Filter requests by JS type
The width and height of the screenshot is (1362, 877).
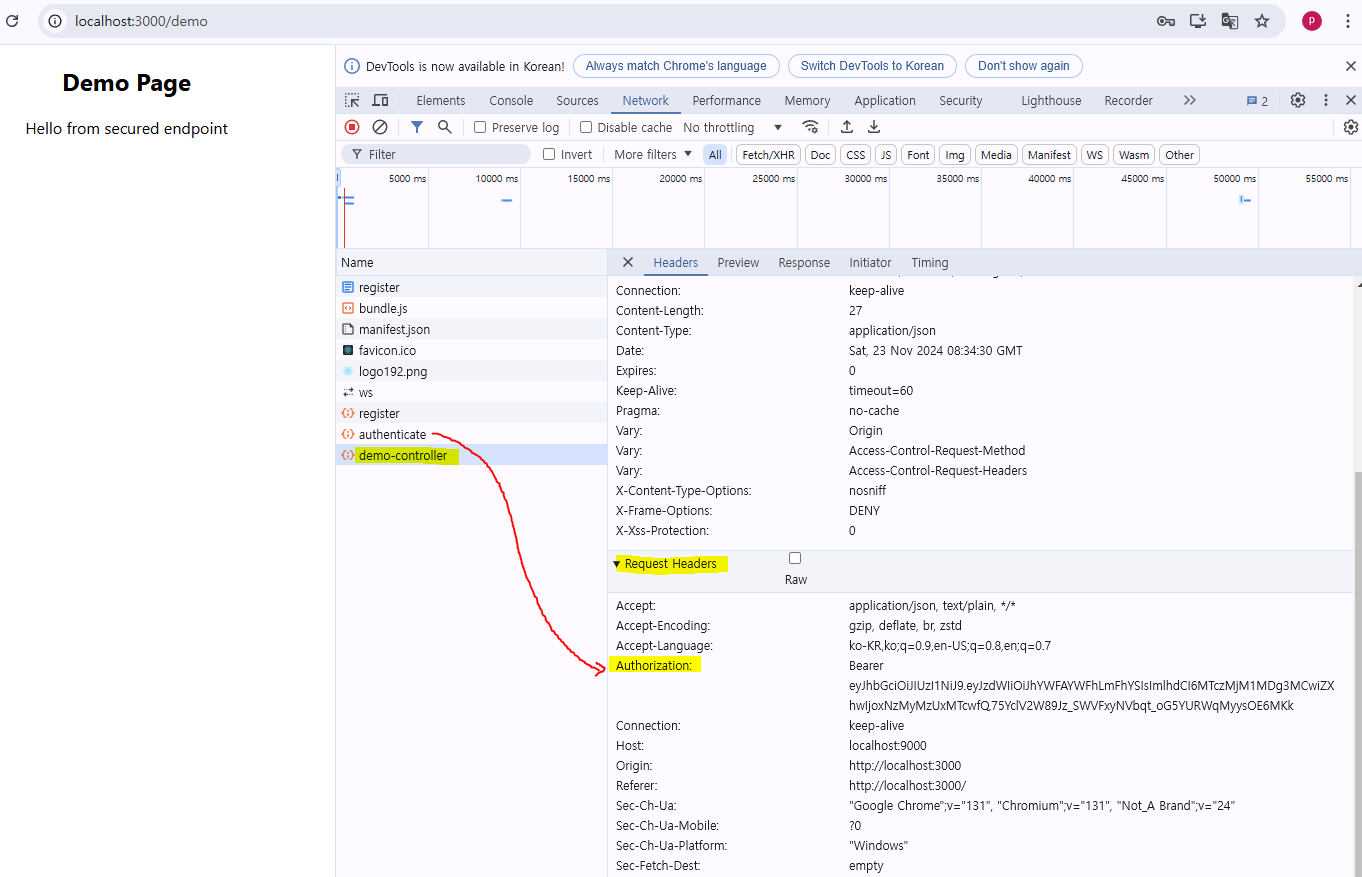tap(886, 154)
